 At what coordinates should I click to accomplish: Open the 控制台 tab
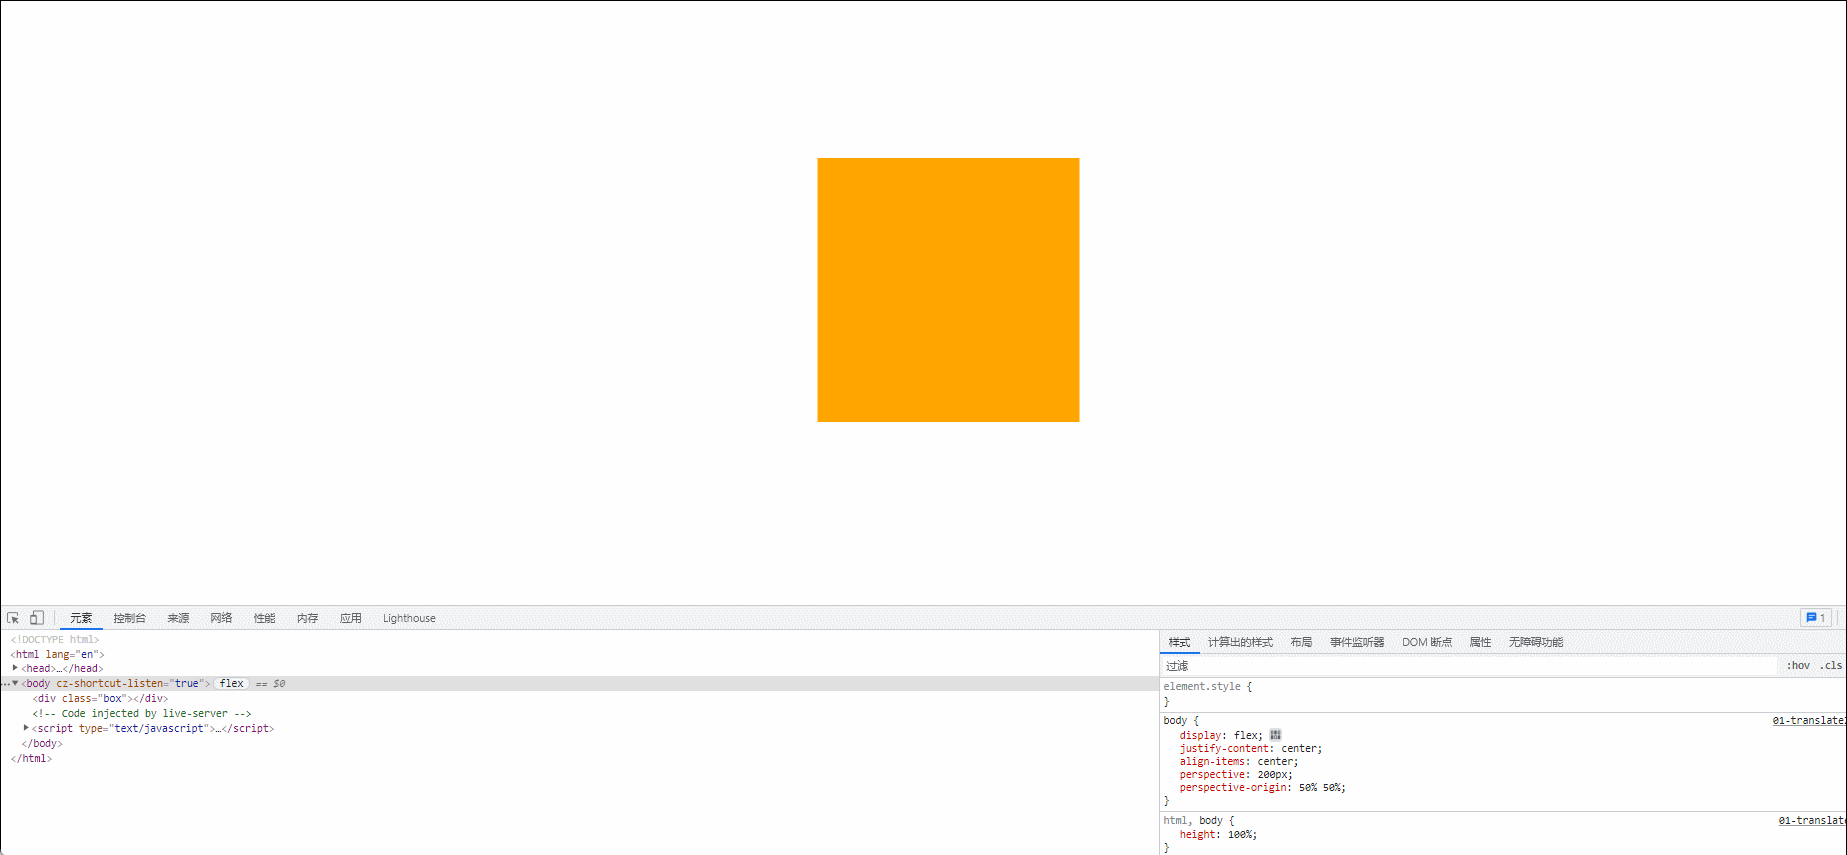129,618
